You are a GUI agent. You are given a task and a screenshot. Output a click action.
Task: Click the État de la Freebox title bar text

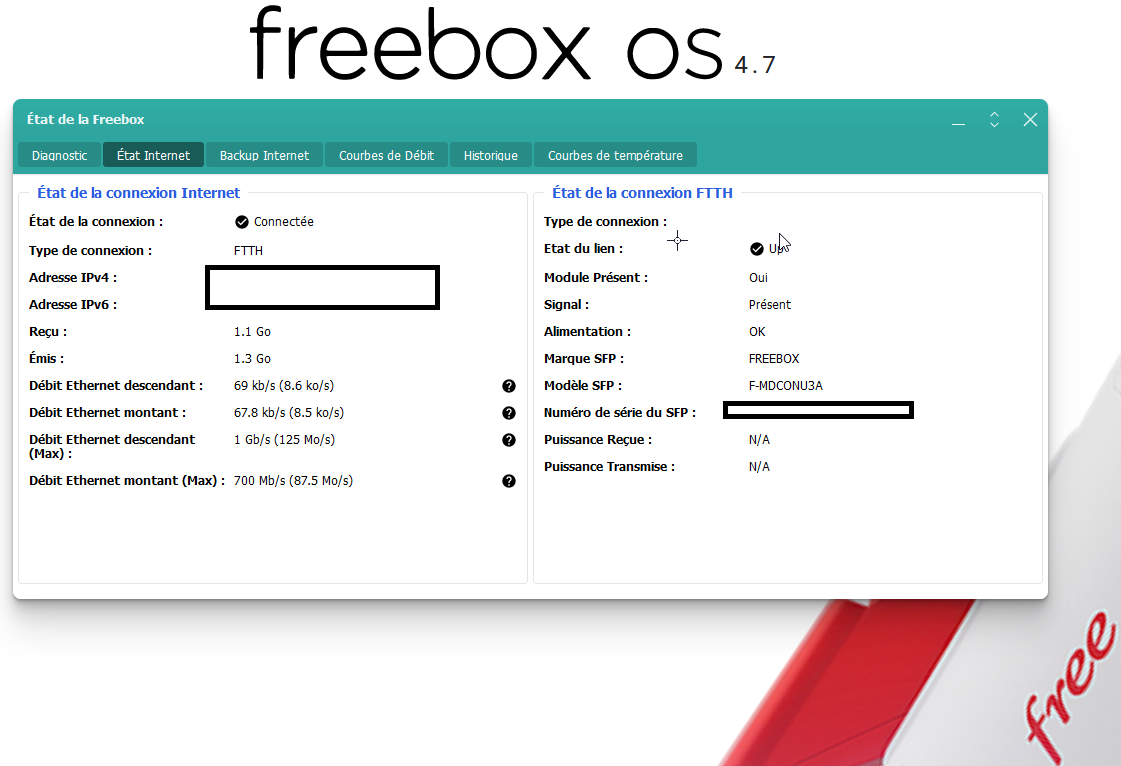86,119
